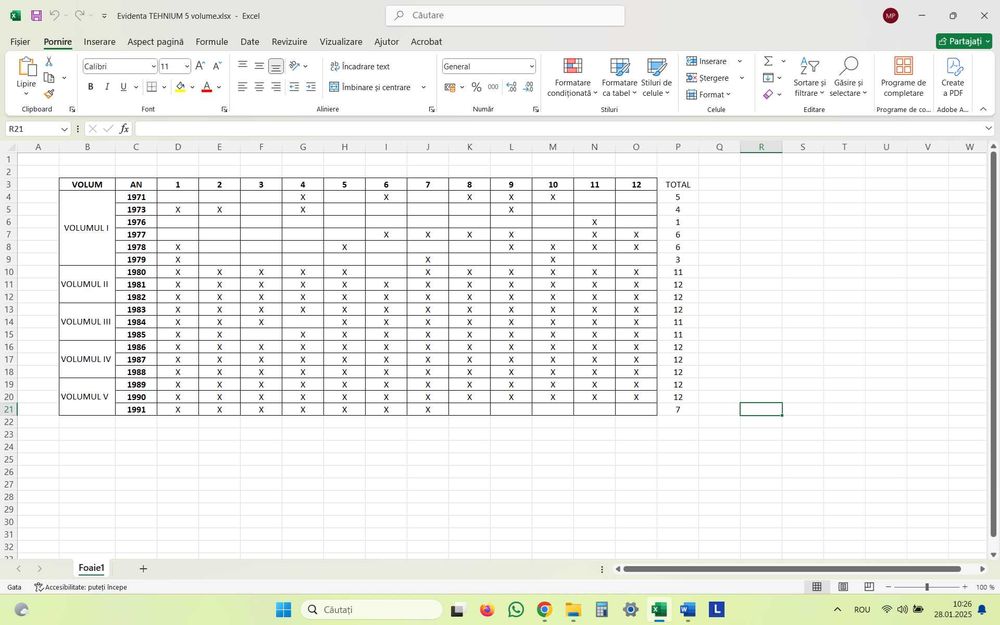Toggle align left
Viewport: 1000px width, 625px height.
(x=242, y=87)
